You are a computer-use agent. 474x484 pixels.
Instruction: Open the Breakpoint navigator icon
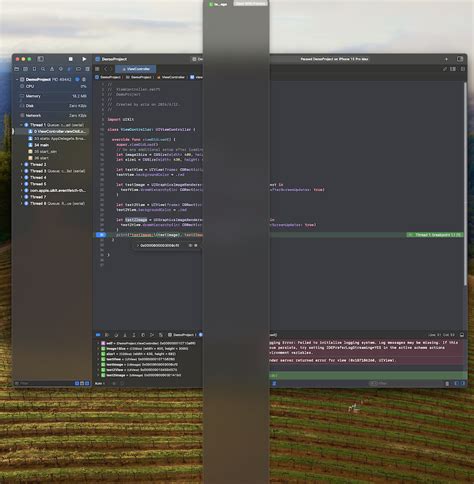(78, 69)
